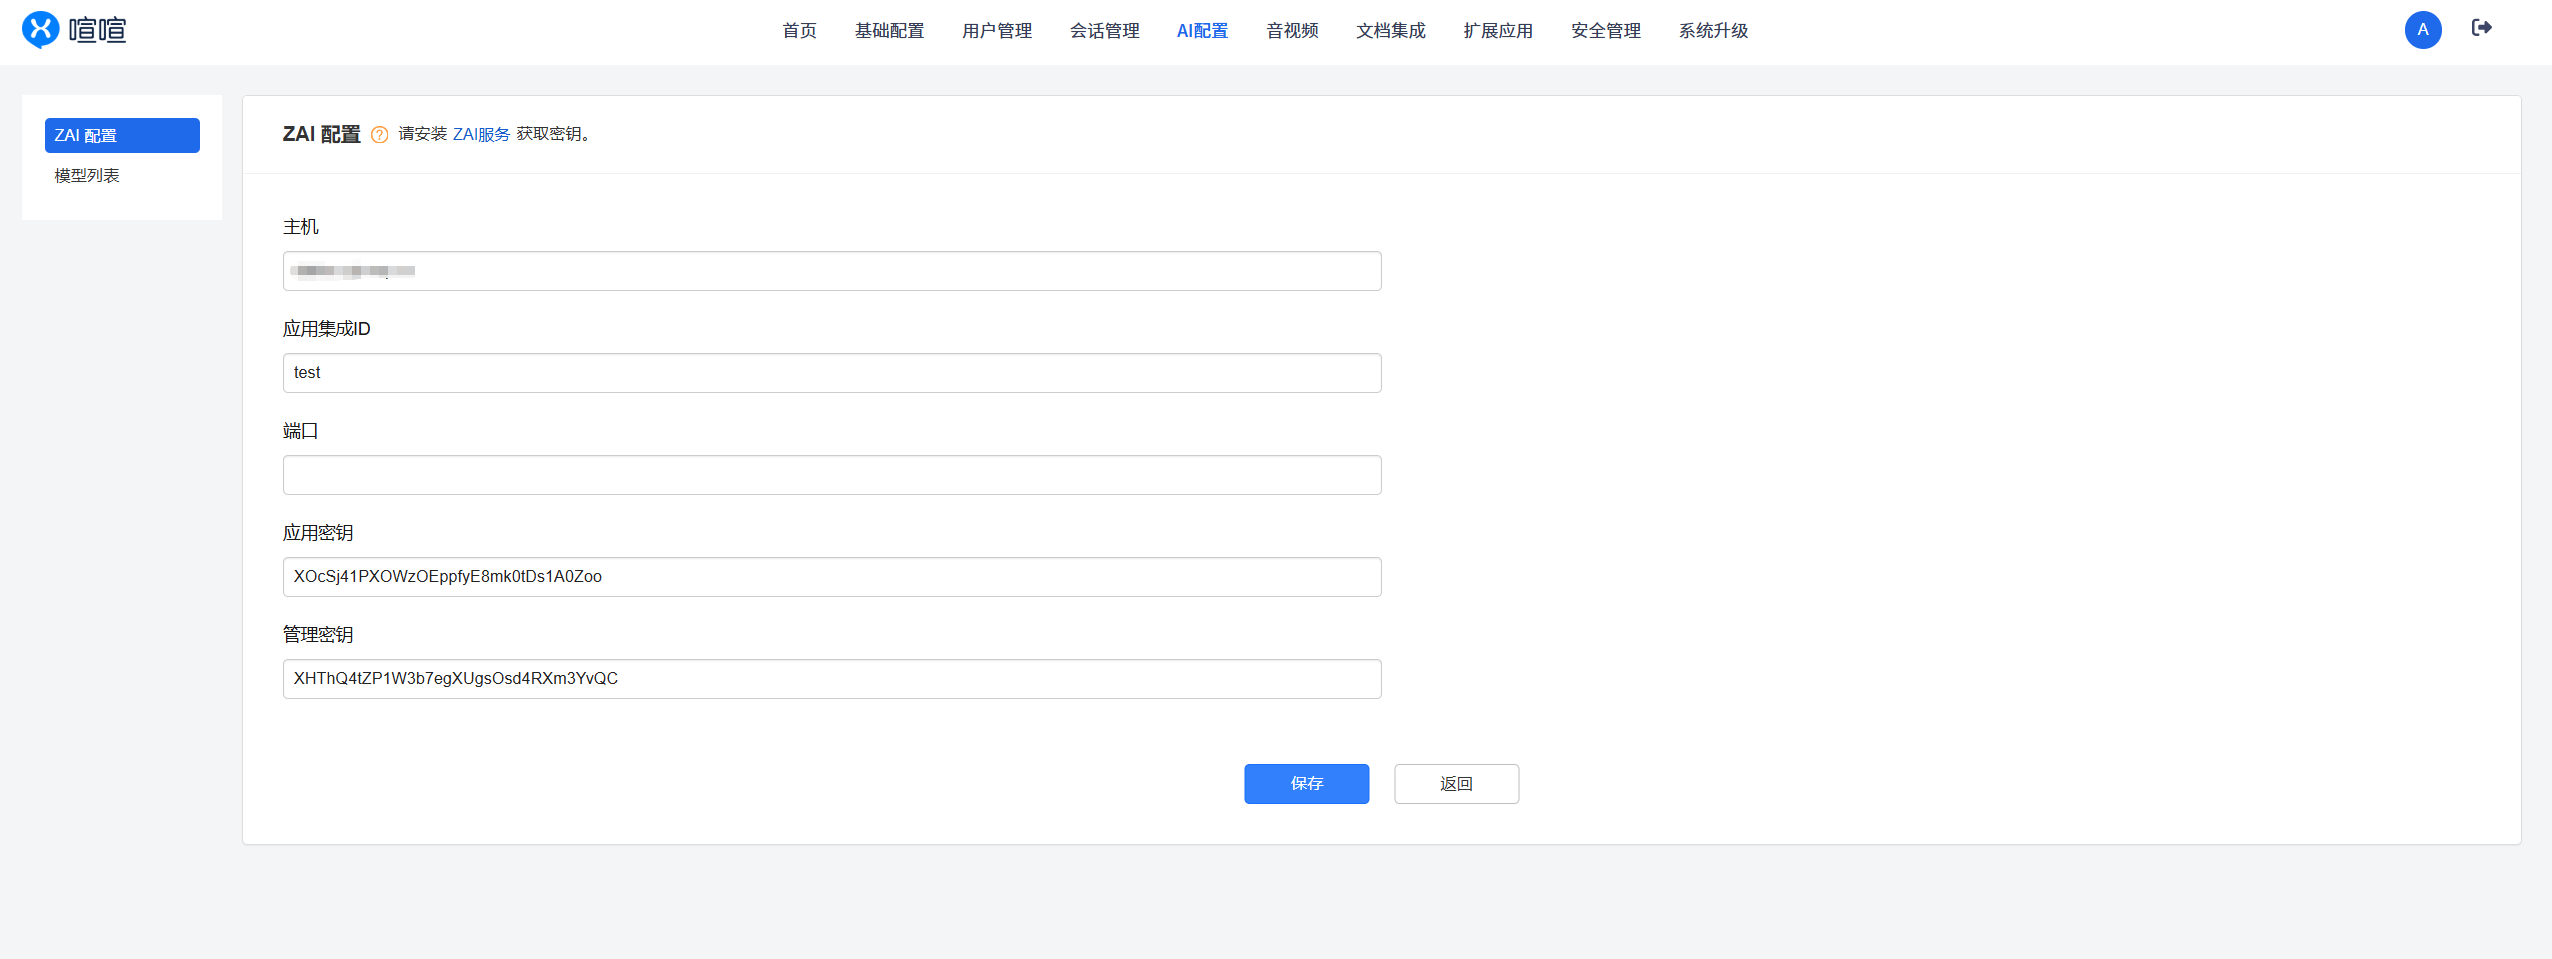Select the AI配置 navigation item
The width and height of the screenshot is (2552, 959).
point(1202,31)
